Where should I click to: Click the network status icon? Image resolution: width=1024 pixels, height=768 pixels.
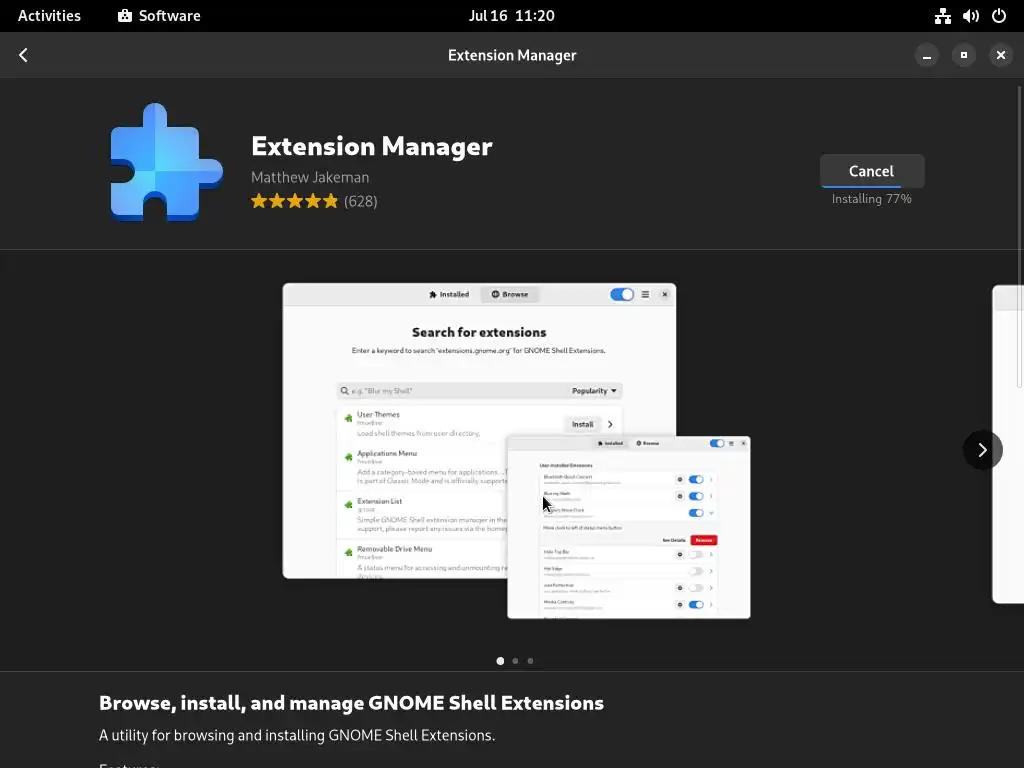[942, 16]
